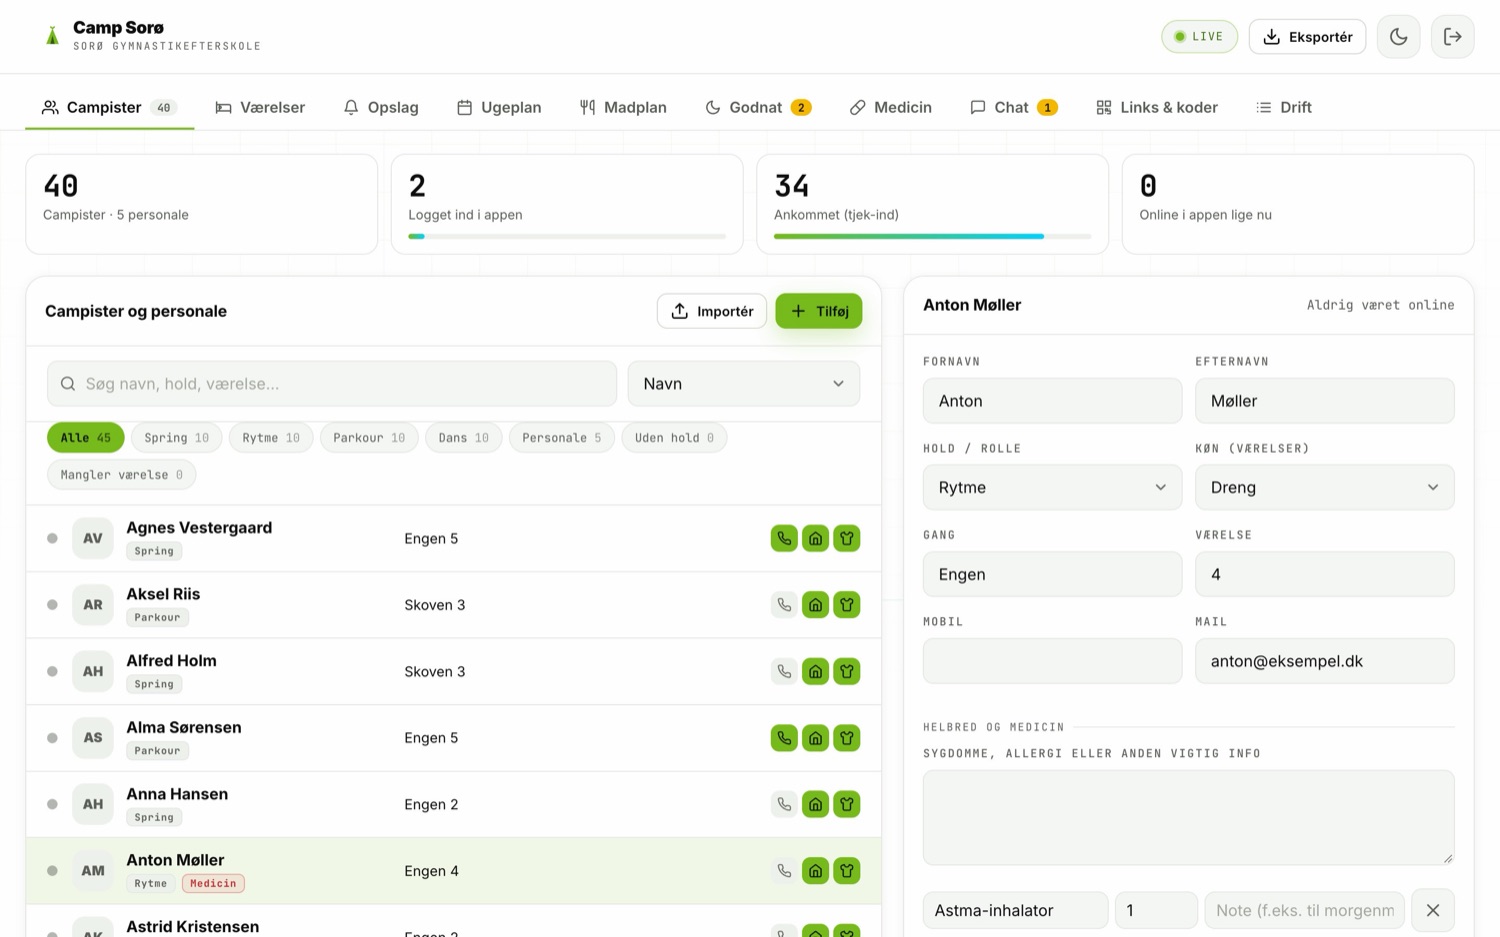The height and width of the screenshot is (937, 1500).
Task: Toggle shirt icon in Anton Møller row
Action: pyautogui.click(x=847, y=871)
